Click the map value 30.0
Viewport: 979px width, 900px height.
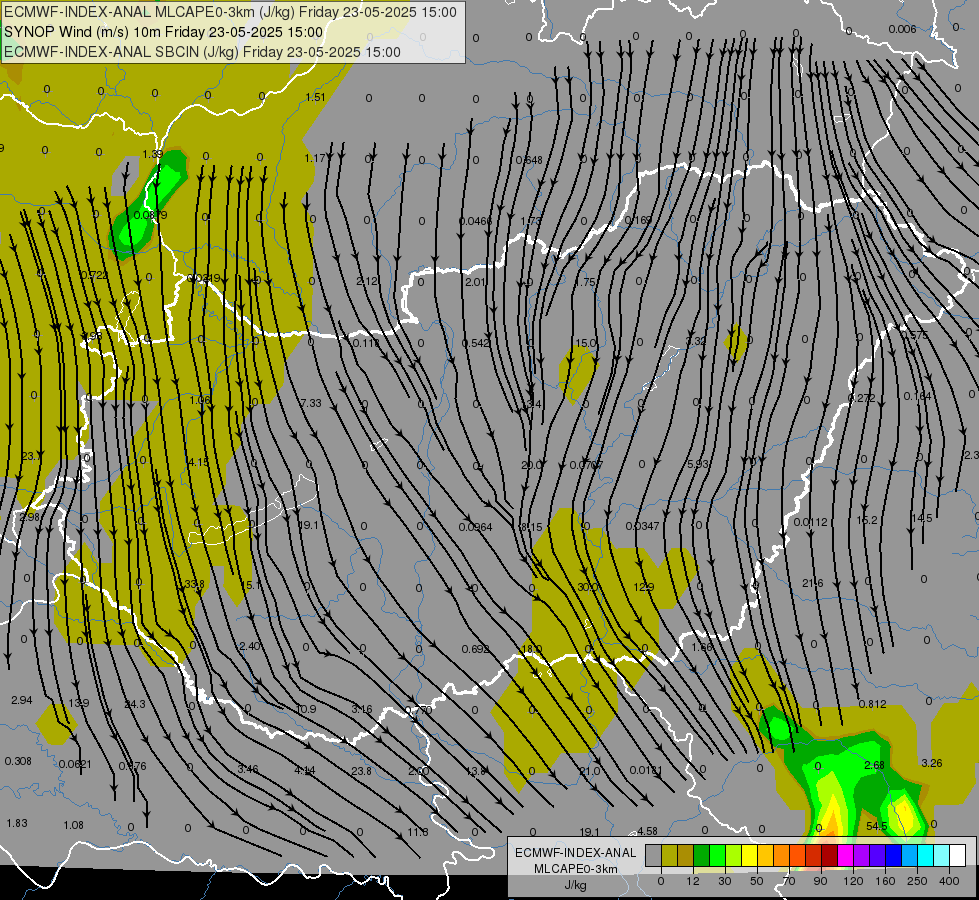click(x=588, y=586)
